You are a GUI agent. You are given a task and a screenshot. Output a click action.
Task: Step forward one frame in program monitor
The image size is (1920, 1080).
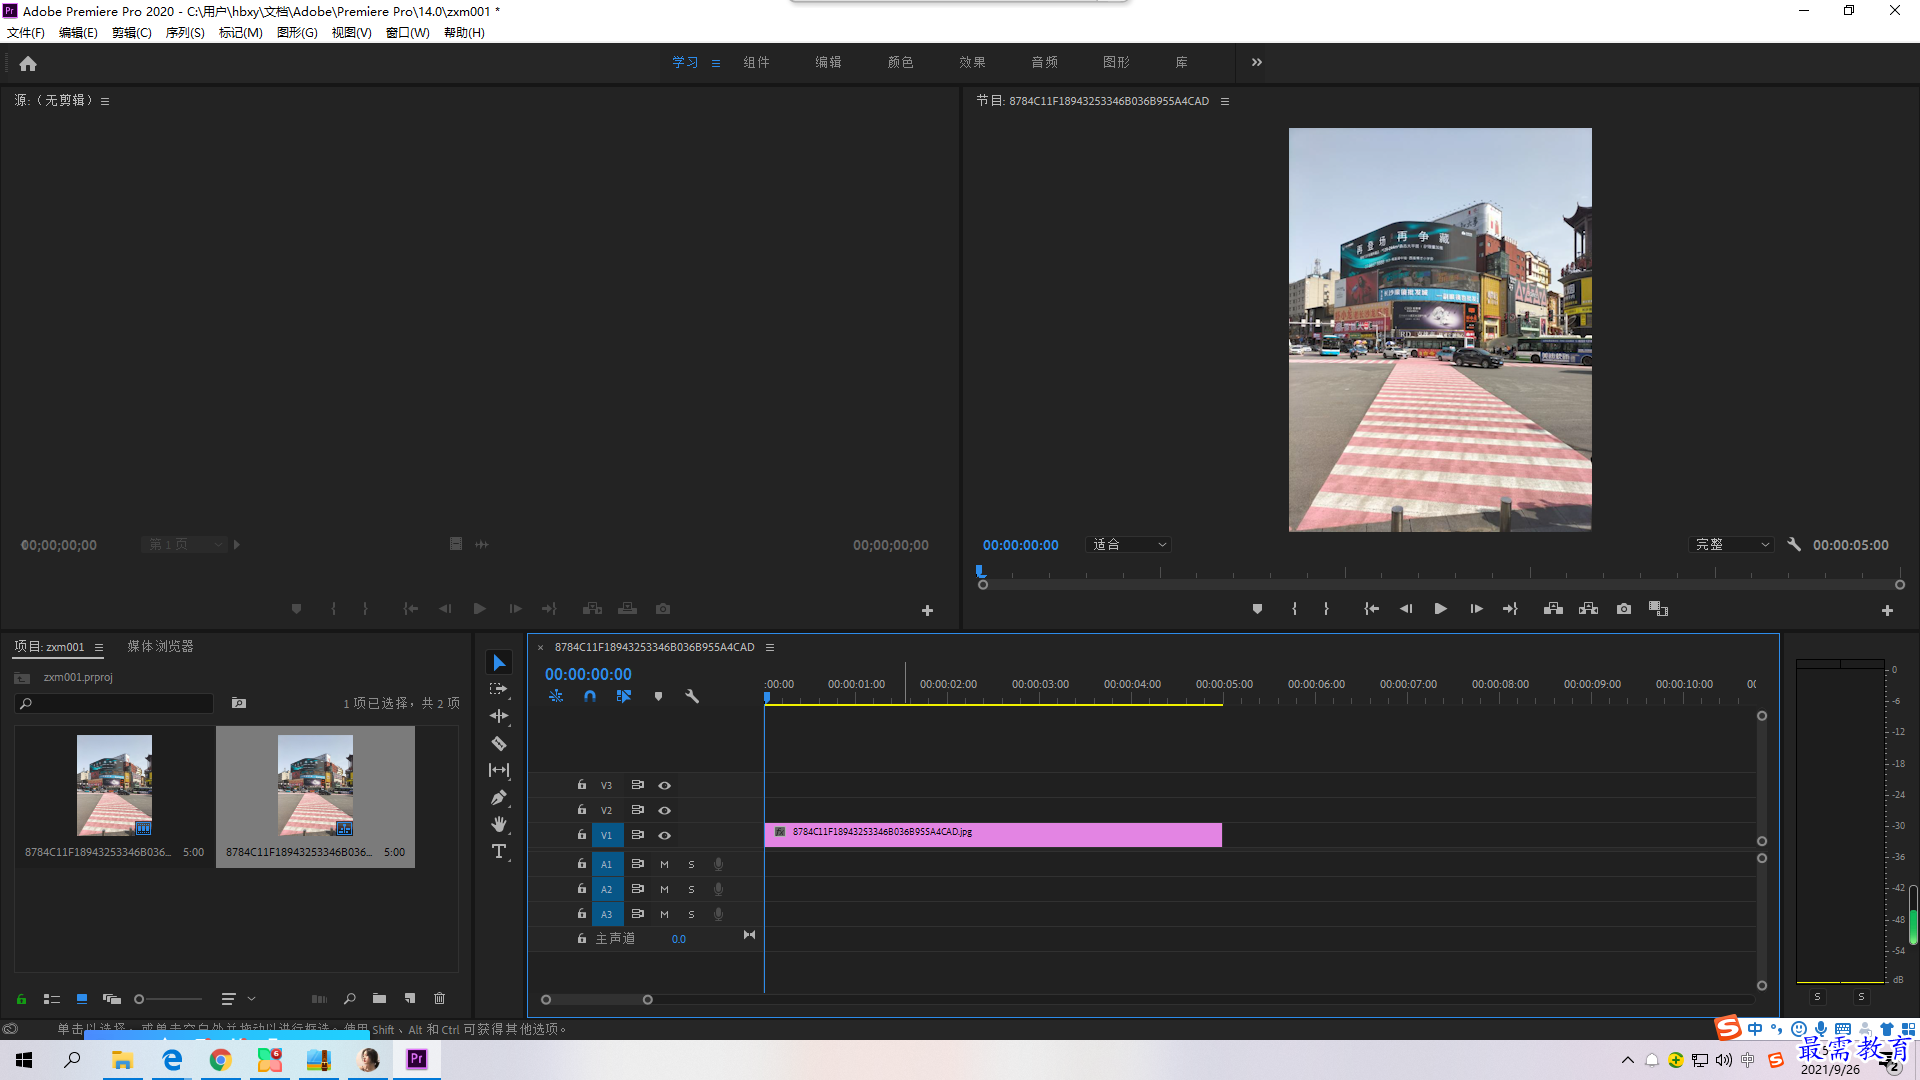pos(1476,609)
